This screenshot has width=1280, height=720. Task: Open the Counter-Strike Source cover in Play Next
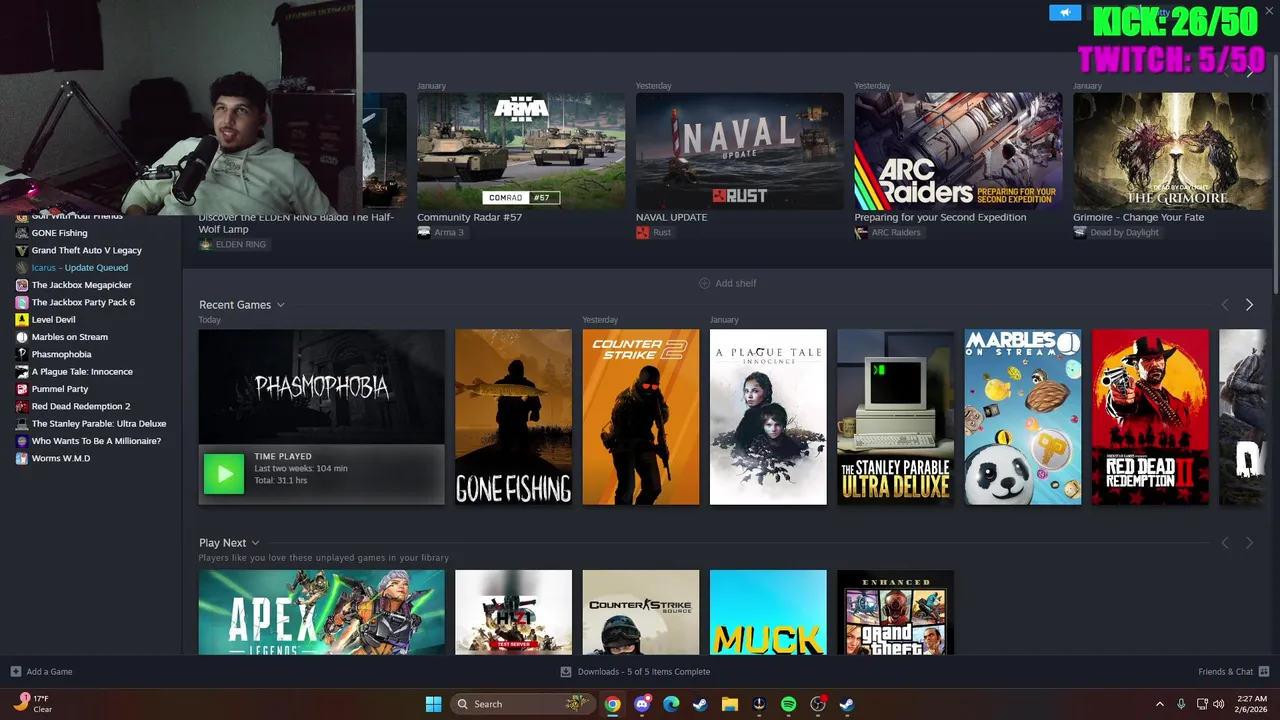[641, 612]
